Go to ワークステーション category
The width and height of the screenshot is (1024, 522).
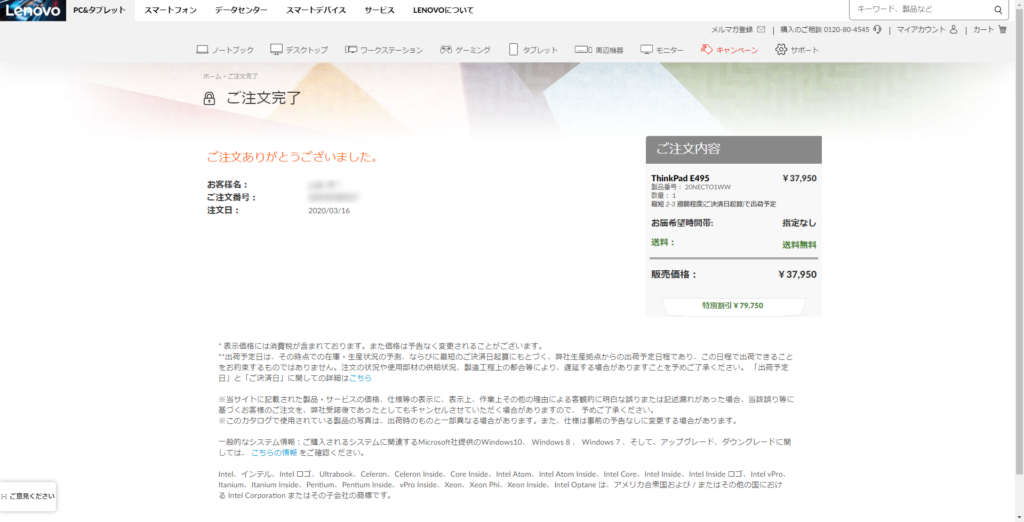pyautogui.click(x=391, y=50)
